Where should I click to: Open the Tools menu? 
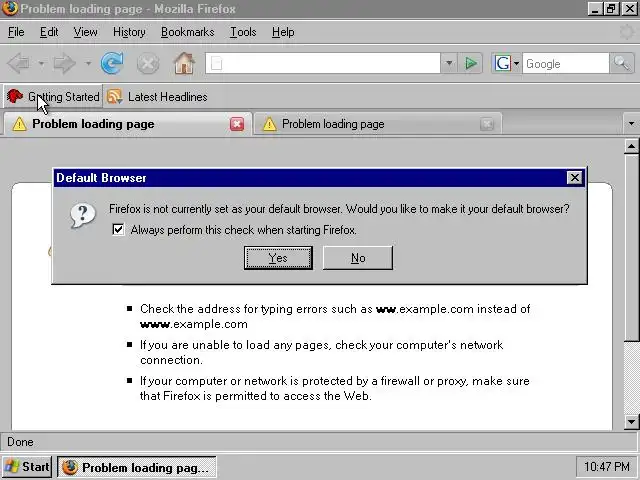pyautogui.click(x=243, y=32)
